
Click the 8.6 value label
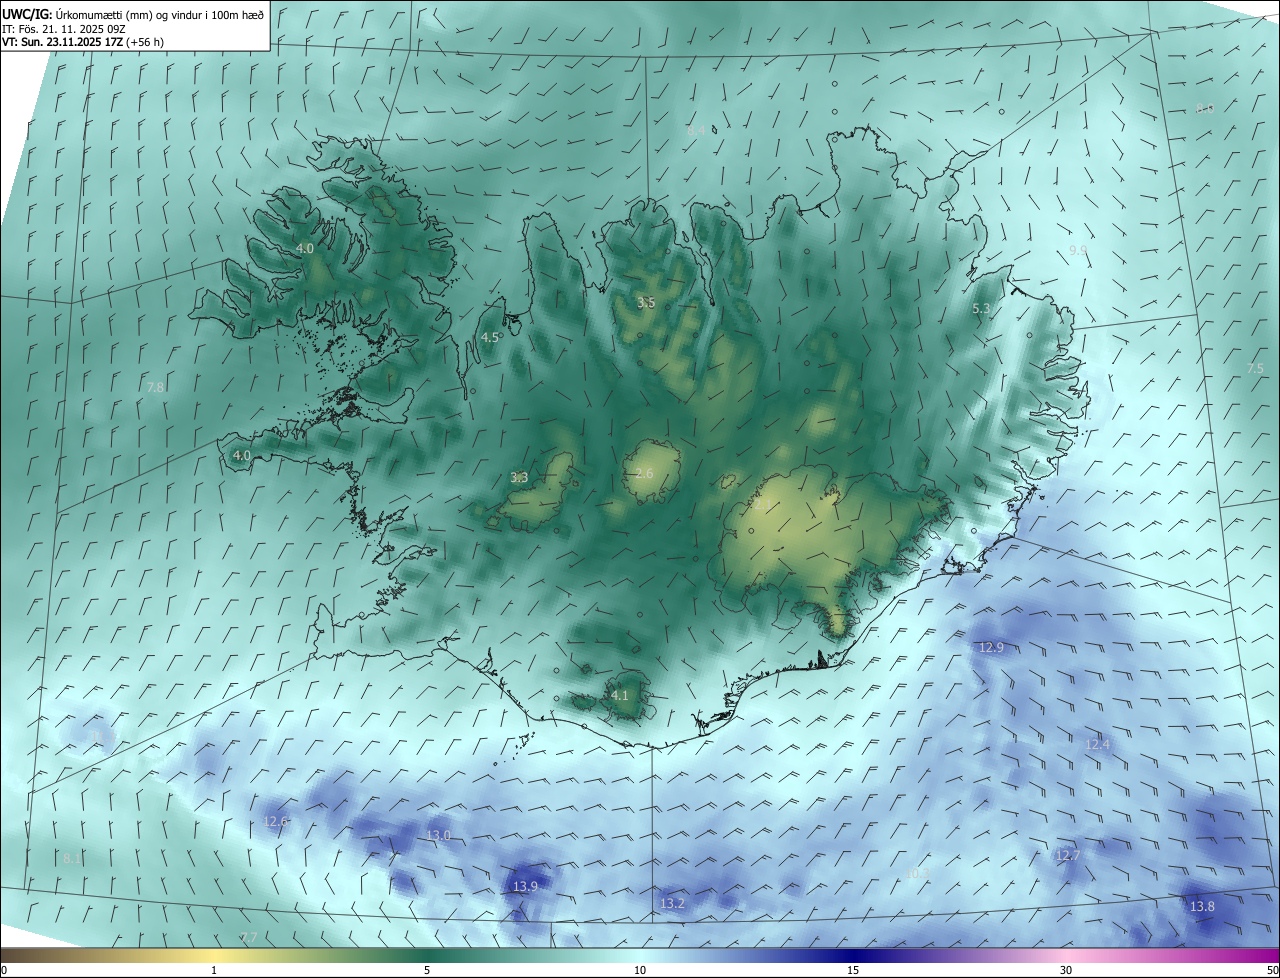coord(1204,108)
